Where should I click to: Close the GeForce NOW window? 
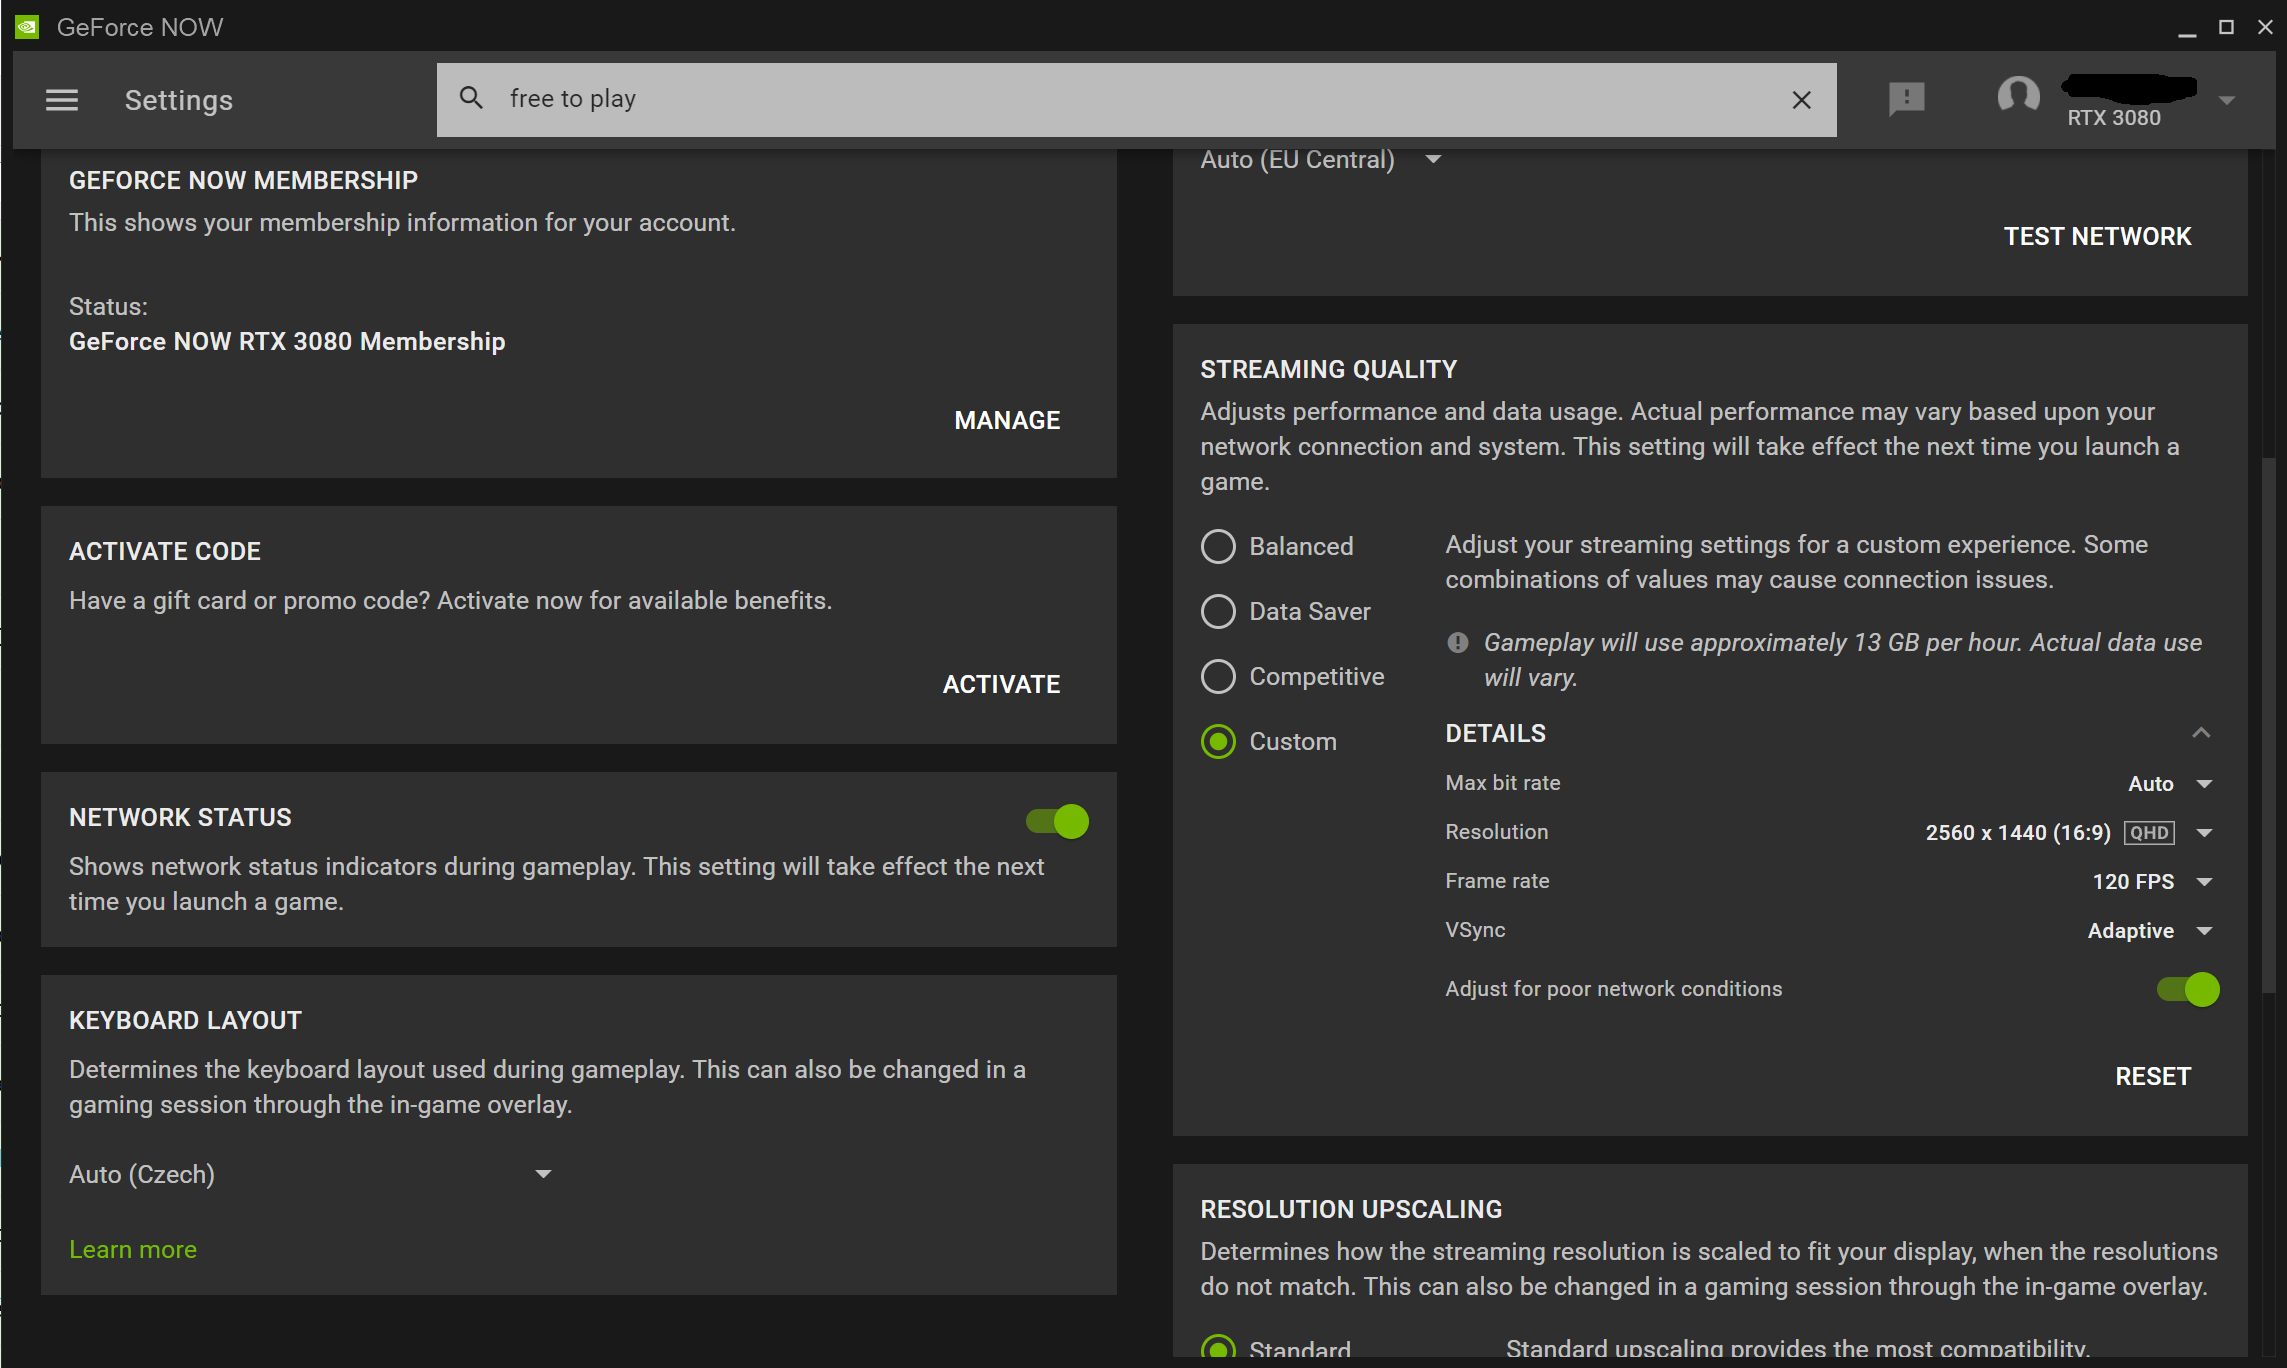point(2265,27)
